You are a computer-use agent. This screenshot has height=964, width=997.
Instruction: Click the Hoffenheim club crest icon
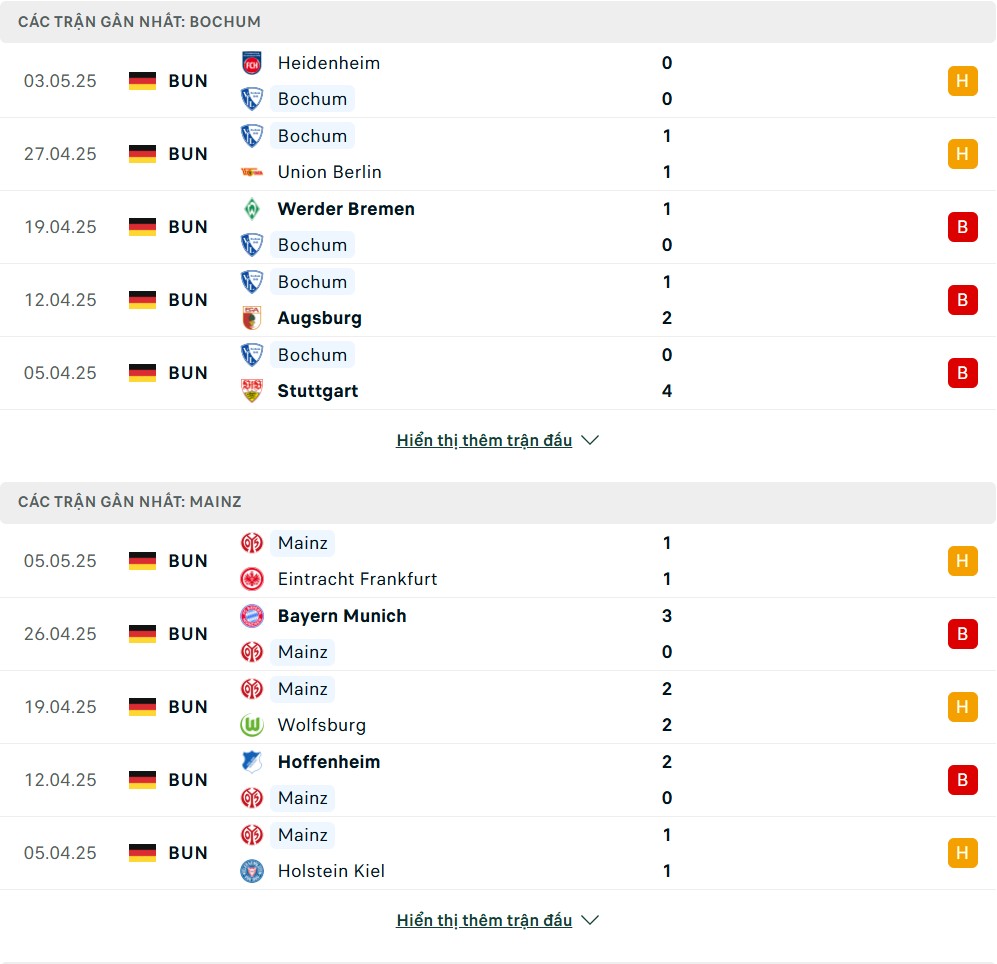pyautogui.click(x=252, y=762)
